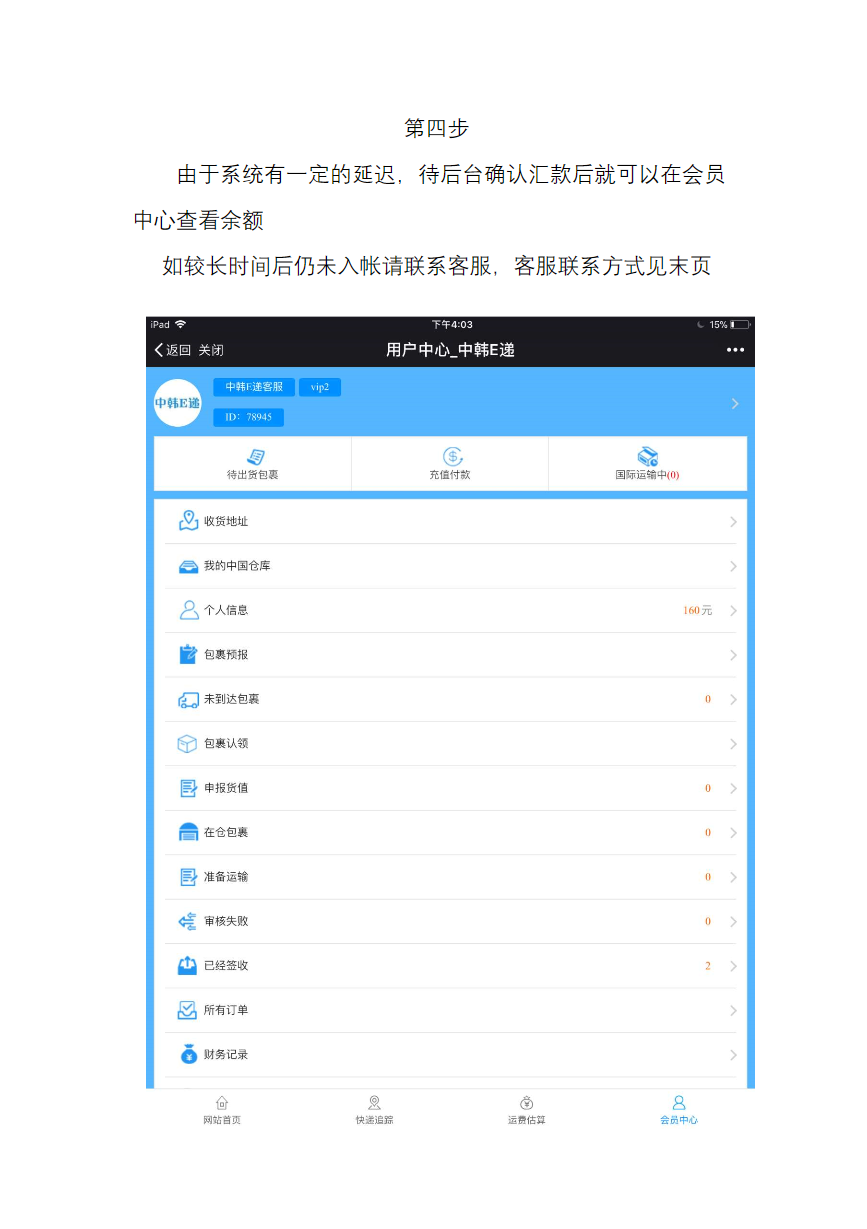Switch to 运费估算 tab
This screenshot has height=1229, width=867.
coord(527,1110)
